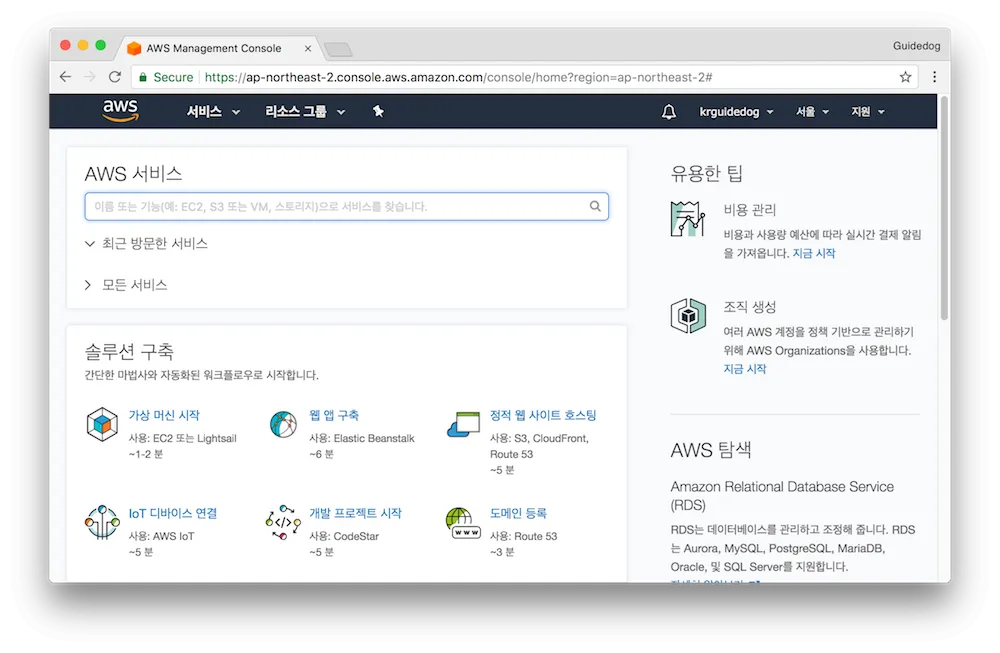Bookmark this page with the star icon

pyautogui.click(x=905, y=77)
